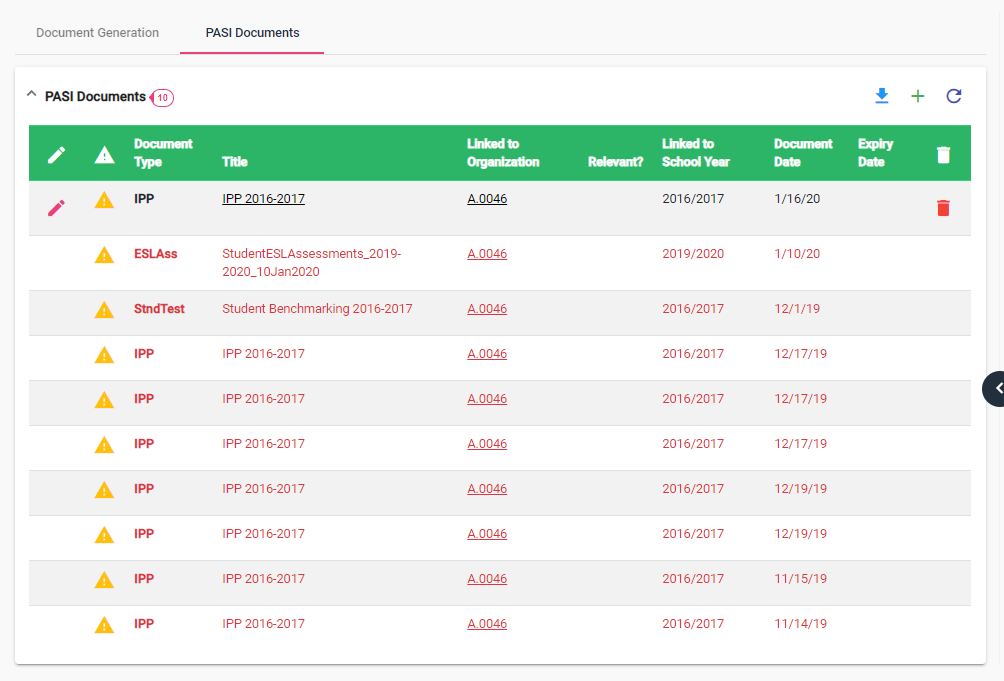1004x681 pixels.
Task: Edit the first IPP row with pink pencil
Action: (x=57, y=208)
